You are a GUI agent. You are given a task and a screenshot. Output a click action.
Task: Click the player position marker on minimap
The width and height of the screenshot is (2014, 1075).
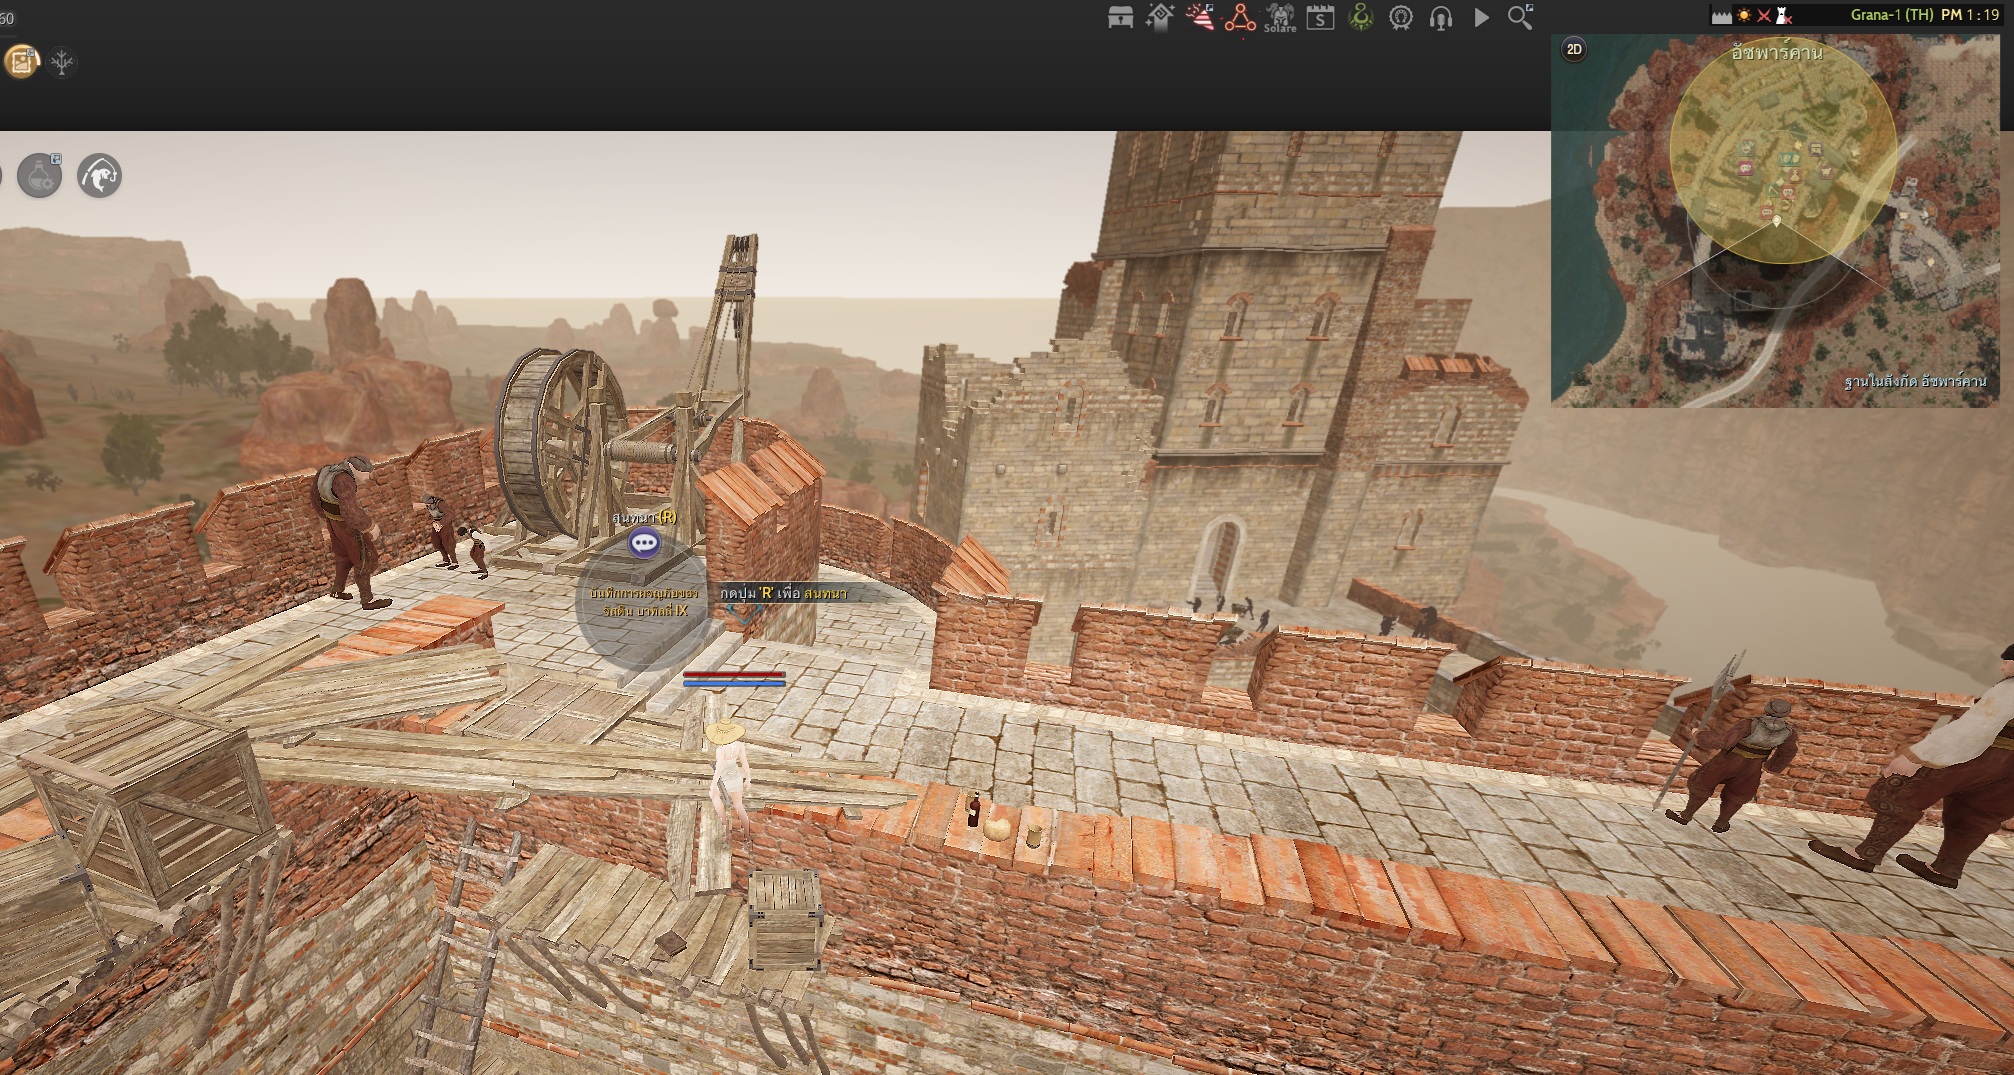point(1776,221)
